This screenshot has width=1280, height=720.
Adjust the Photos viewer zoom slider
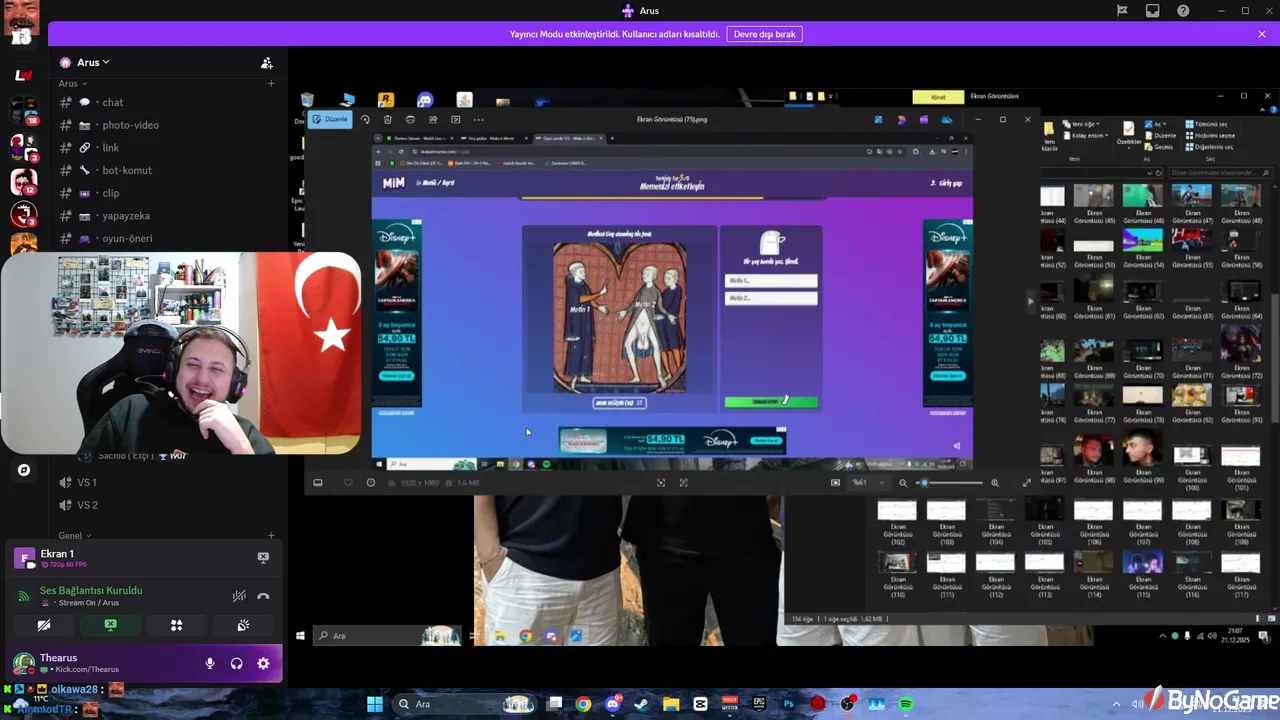[x=950, y=483]
